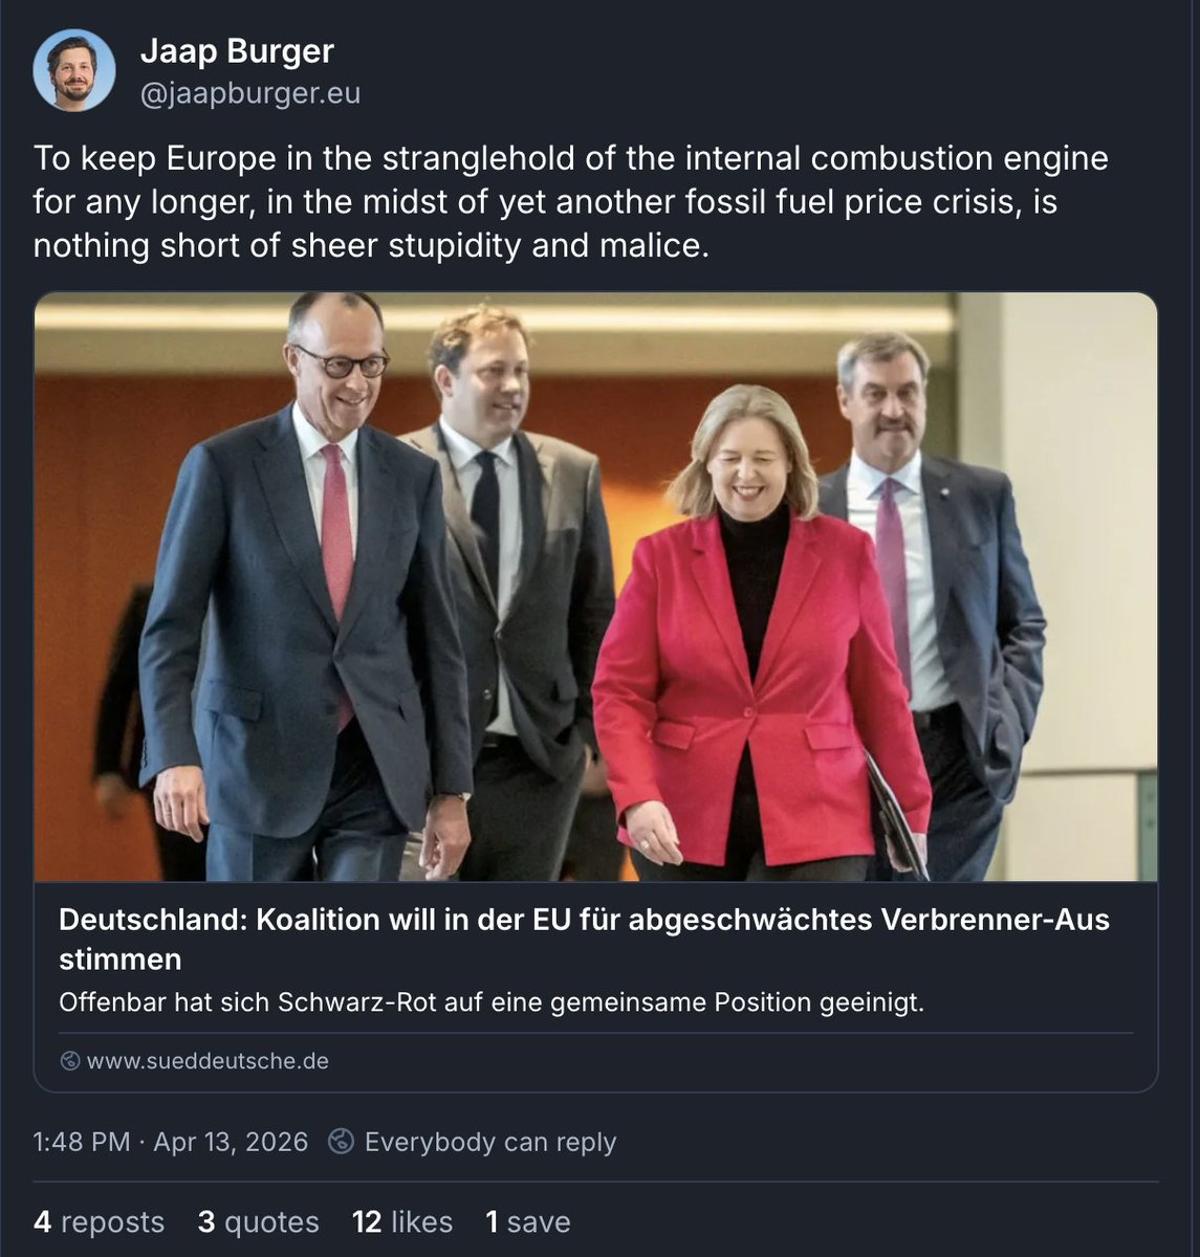
Task: Open Jaap Burger's profile avatar
Action: pos(74,71)
